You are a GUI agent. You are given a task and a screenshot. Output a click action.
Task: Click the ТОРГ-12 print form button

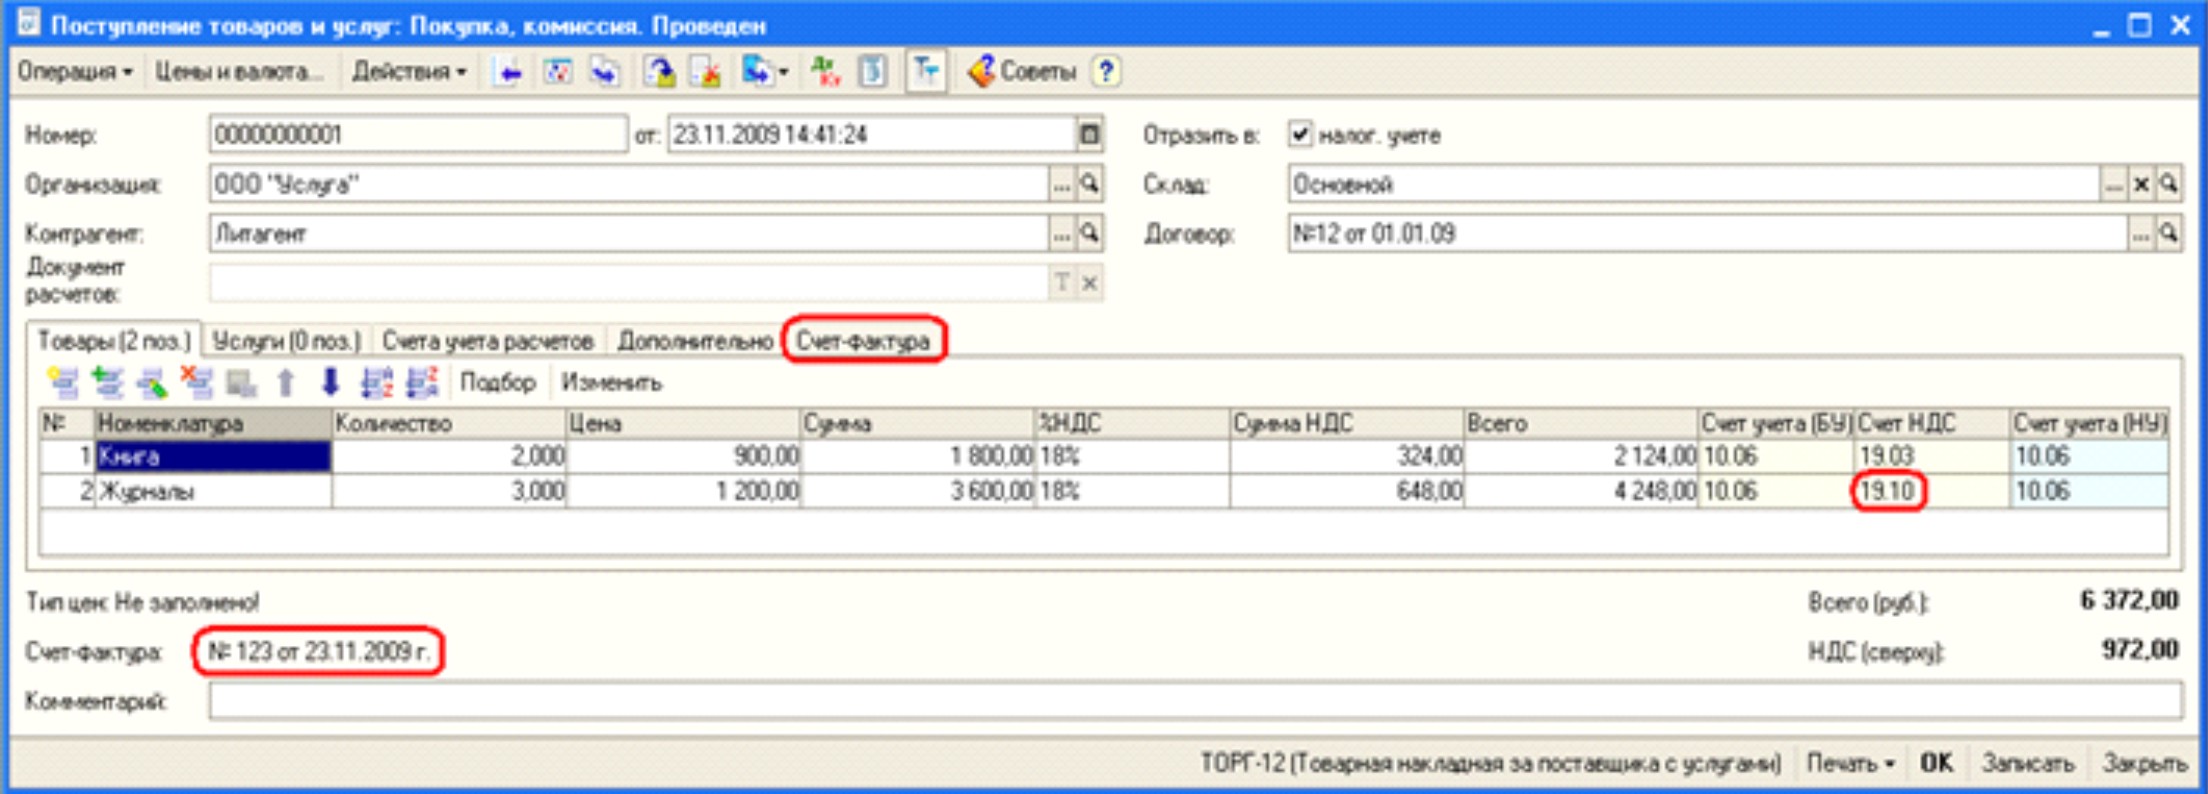click(1490, 764)
